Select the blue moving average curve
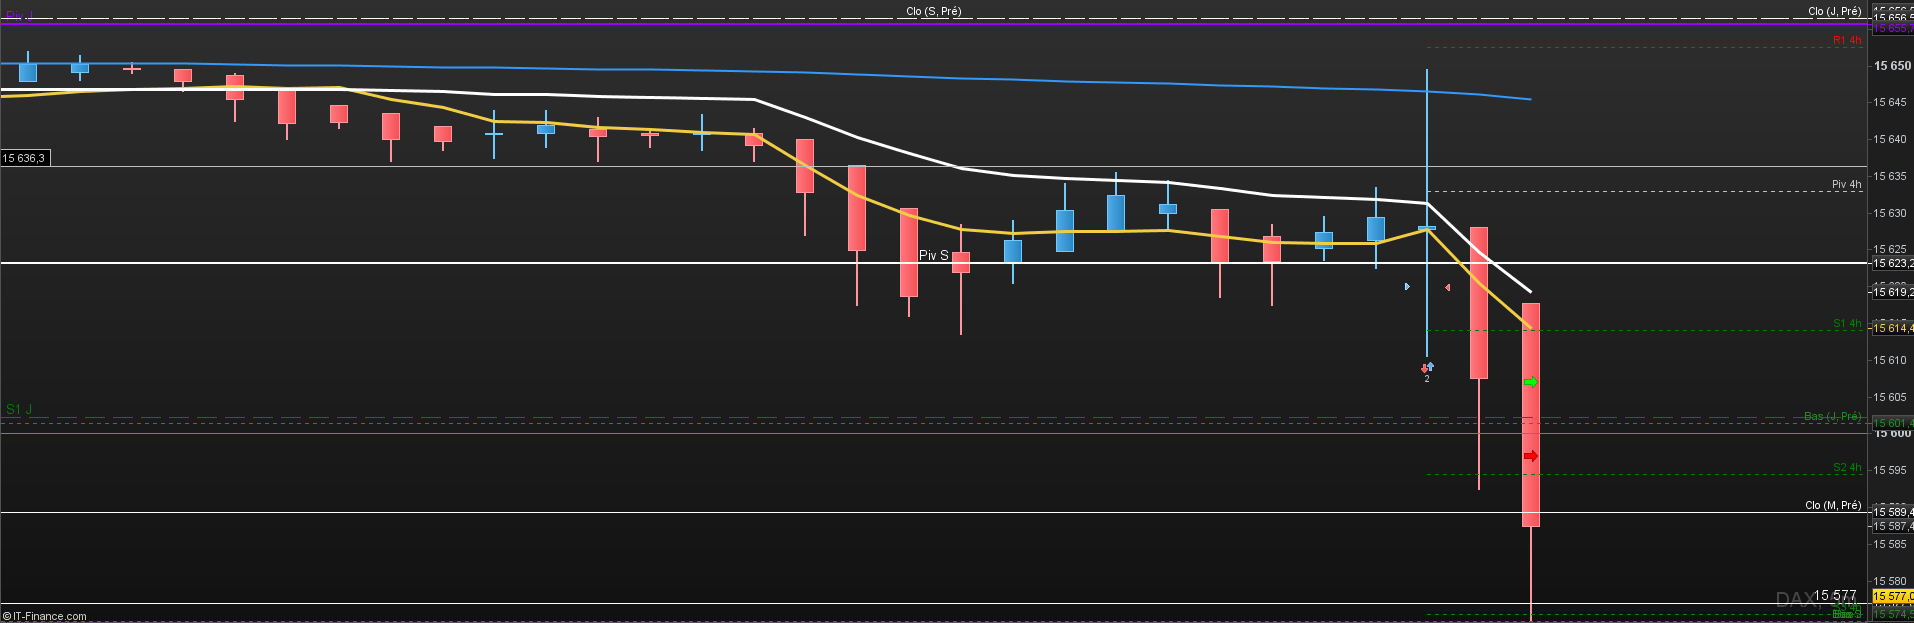The image size is (1914, 623). [765, 72]
